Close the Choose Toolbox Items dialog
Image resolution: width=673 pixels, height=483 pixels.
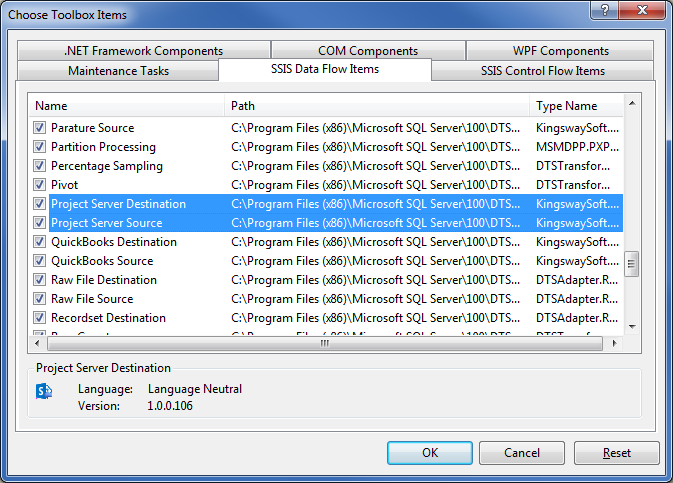click(x=642, y=10)
